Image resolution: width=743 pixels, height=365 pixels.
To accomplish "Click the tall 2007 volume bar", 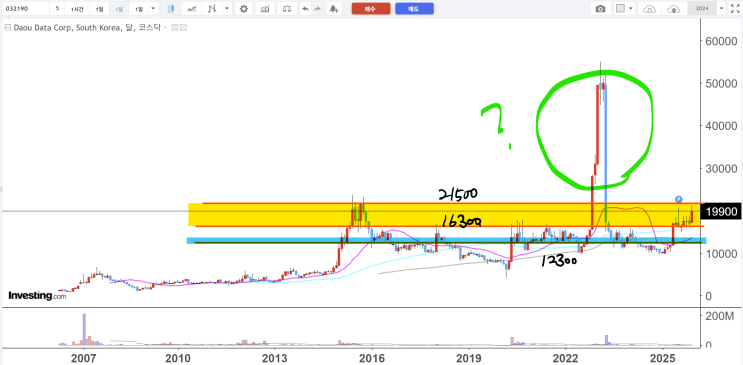I will click(84, 329).
